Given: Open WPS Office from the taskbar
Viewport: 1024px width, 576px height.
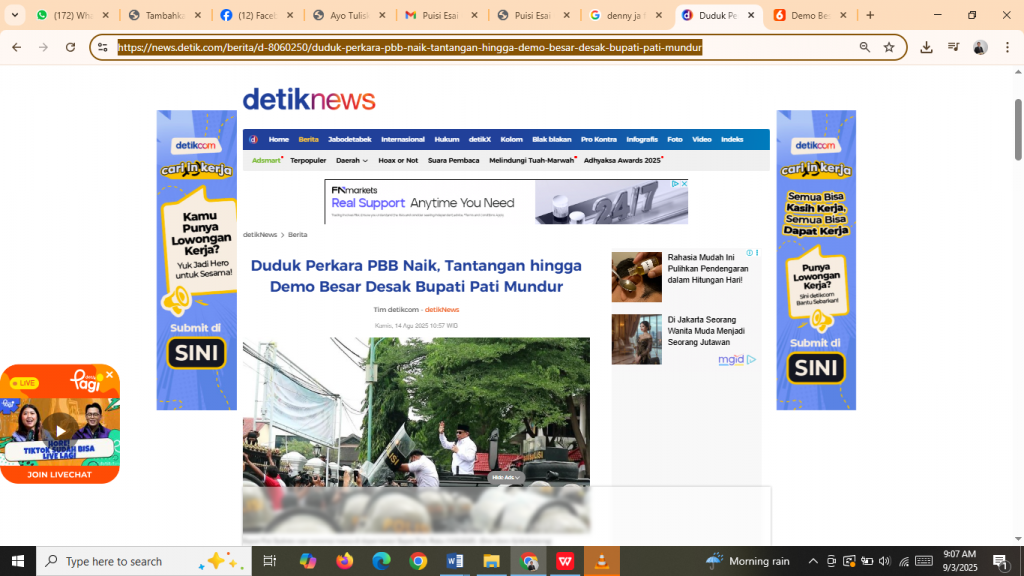Looking at the screenshot, I should [565, 561].
